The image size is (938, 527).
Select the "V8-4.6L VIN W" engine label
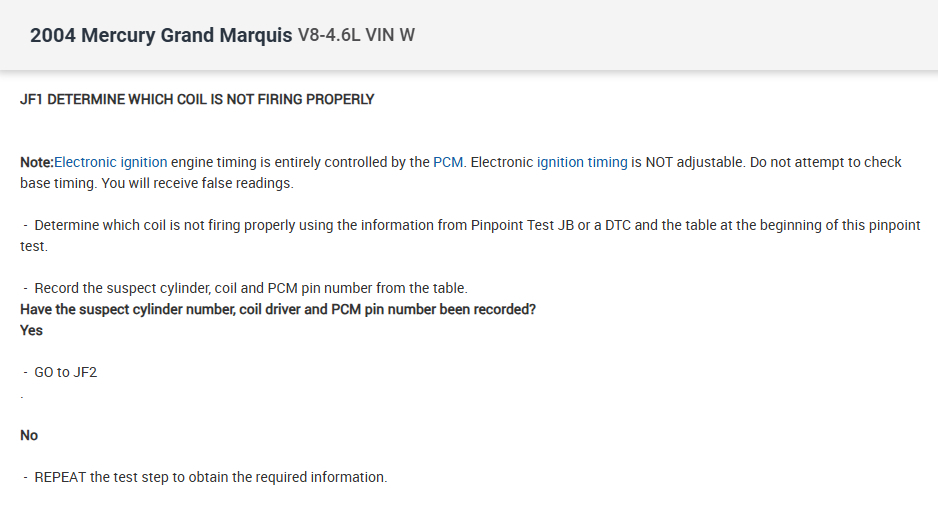click(x=356, y=36)
